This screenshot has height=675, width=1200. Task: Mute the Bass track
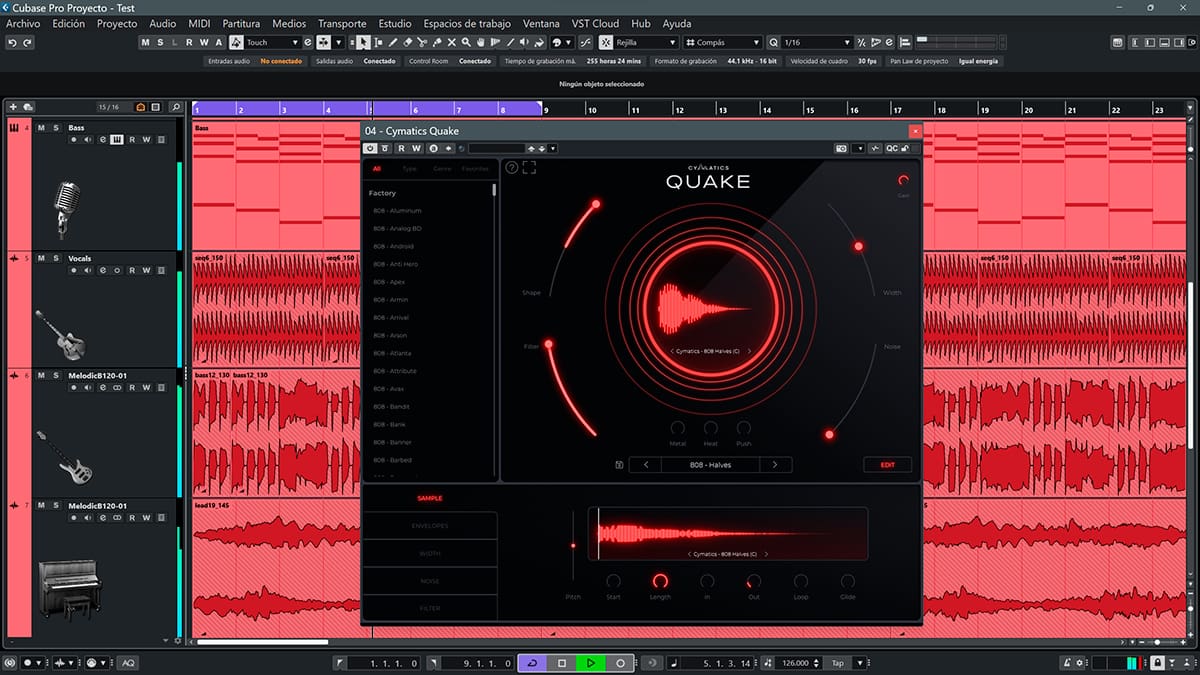41,128
